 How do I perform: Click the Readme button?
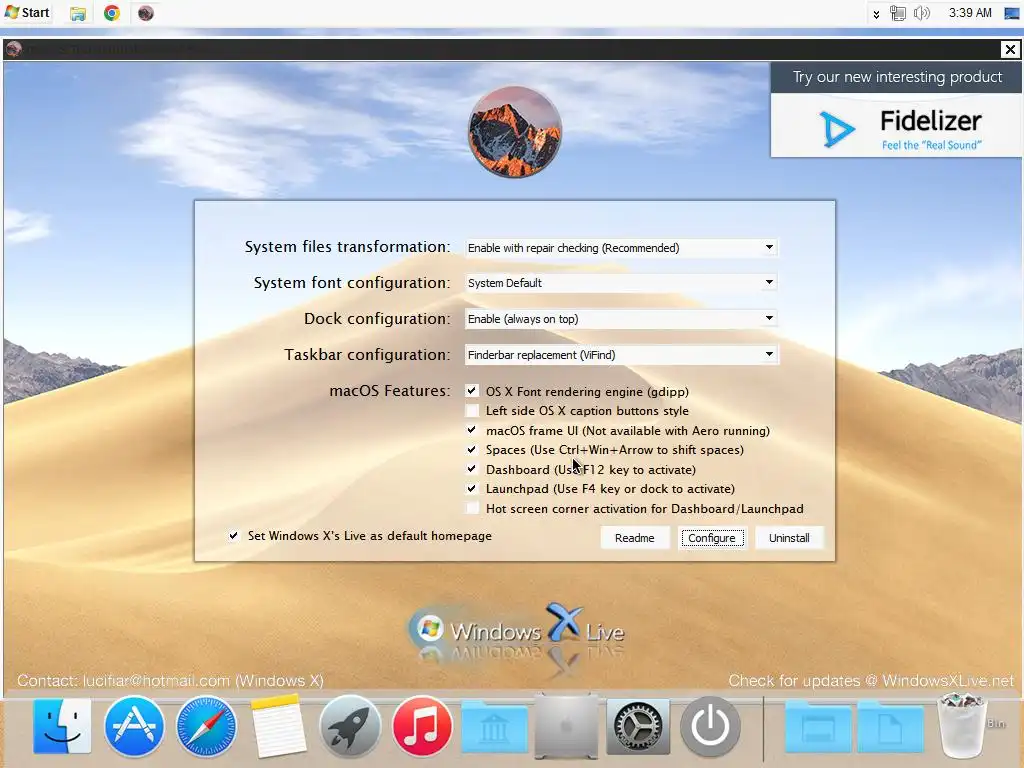pyautogui.click(x=634, y=537)
